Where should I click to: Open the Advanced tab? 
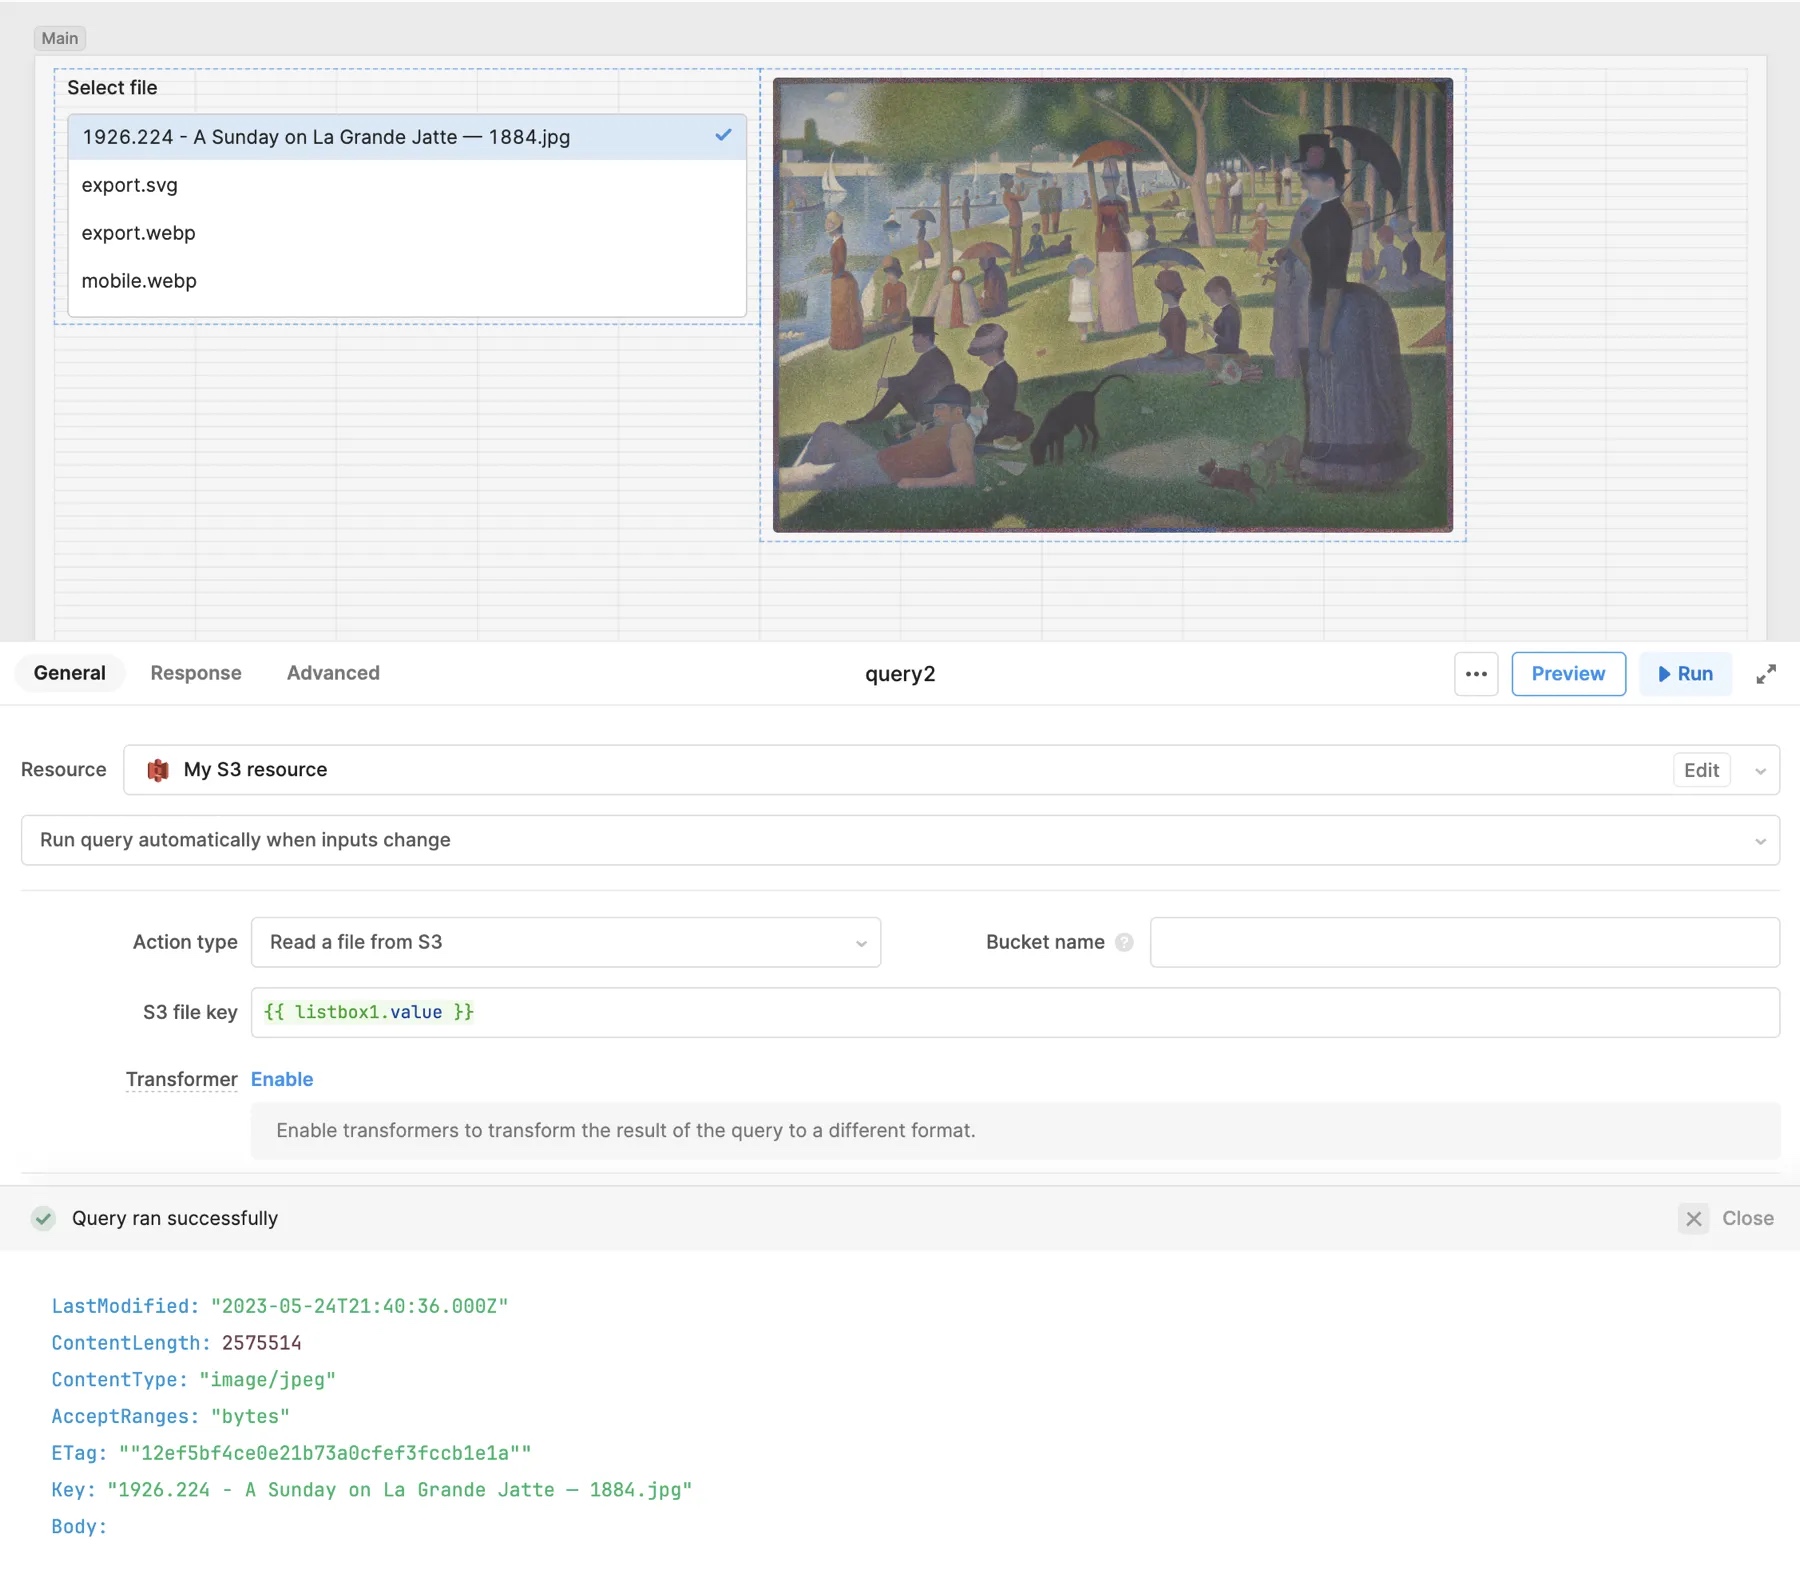(x=333, y=673)
